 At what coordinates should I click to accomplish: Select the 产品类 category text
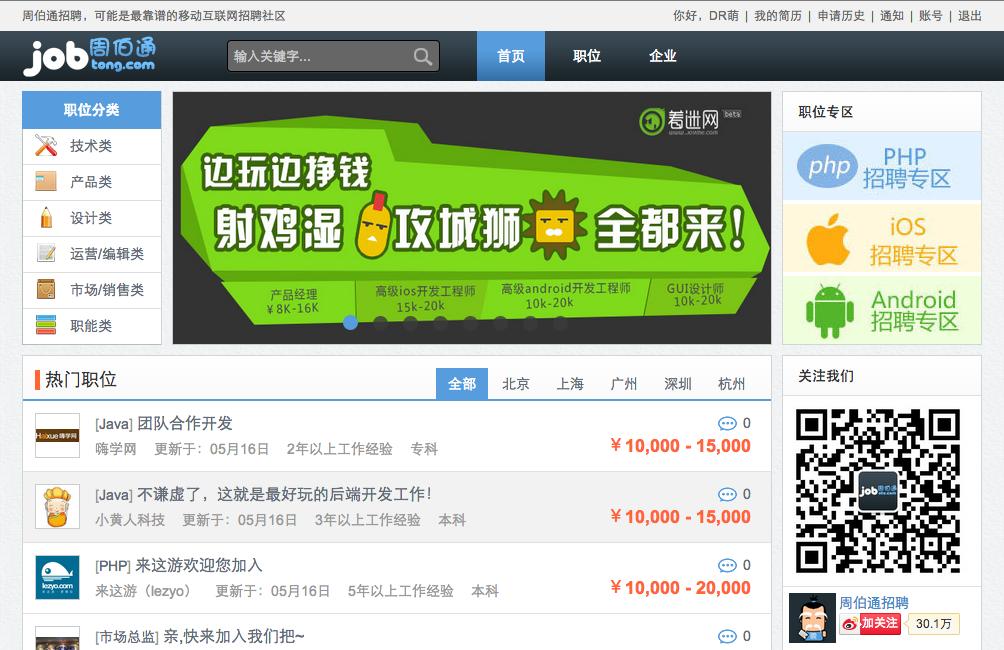tap(91, 182)
